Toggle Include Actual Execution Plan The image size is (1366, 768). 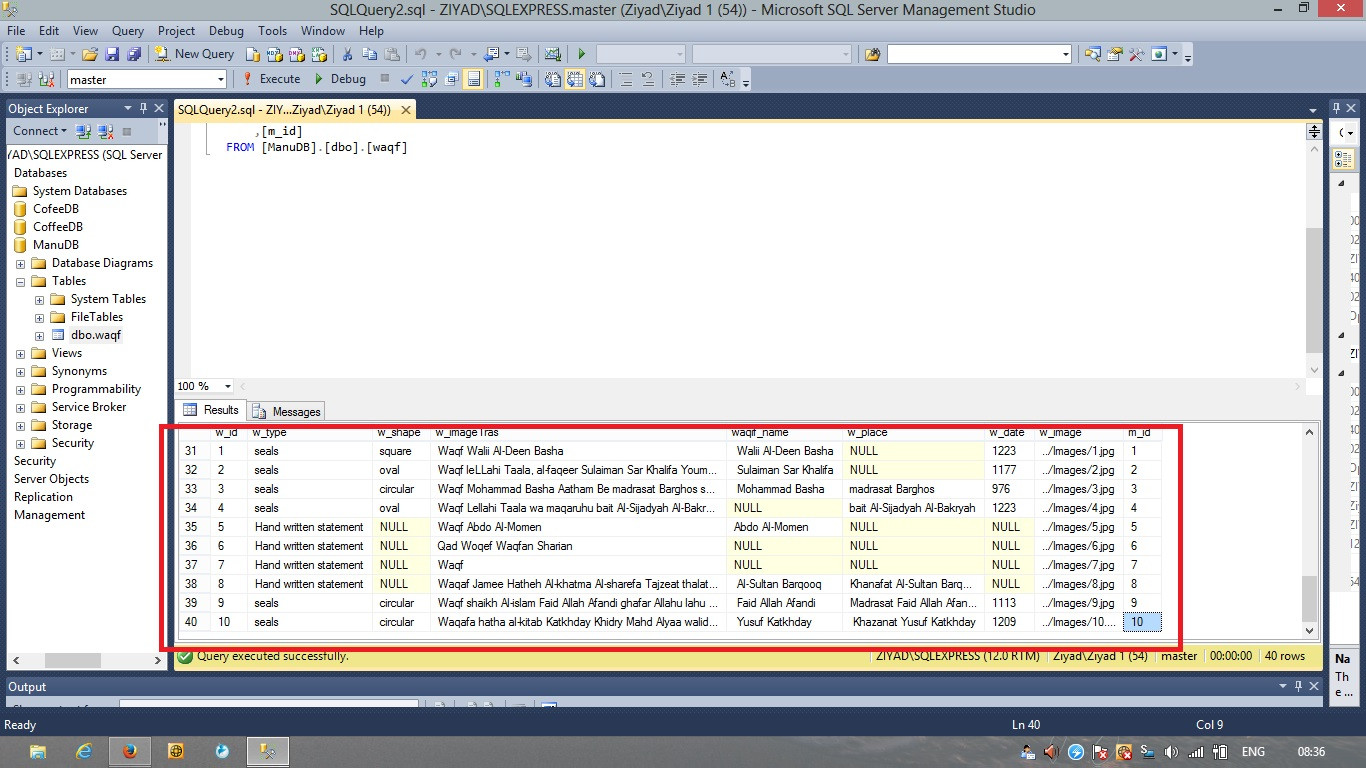(x=503, y=79)
